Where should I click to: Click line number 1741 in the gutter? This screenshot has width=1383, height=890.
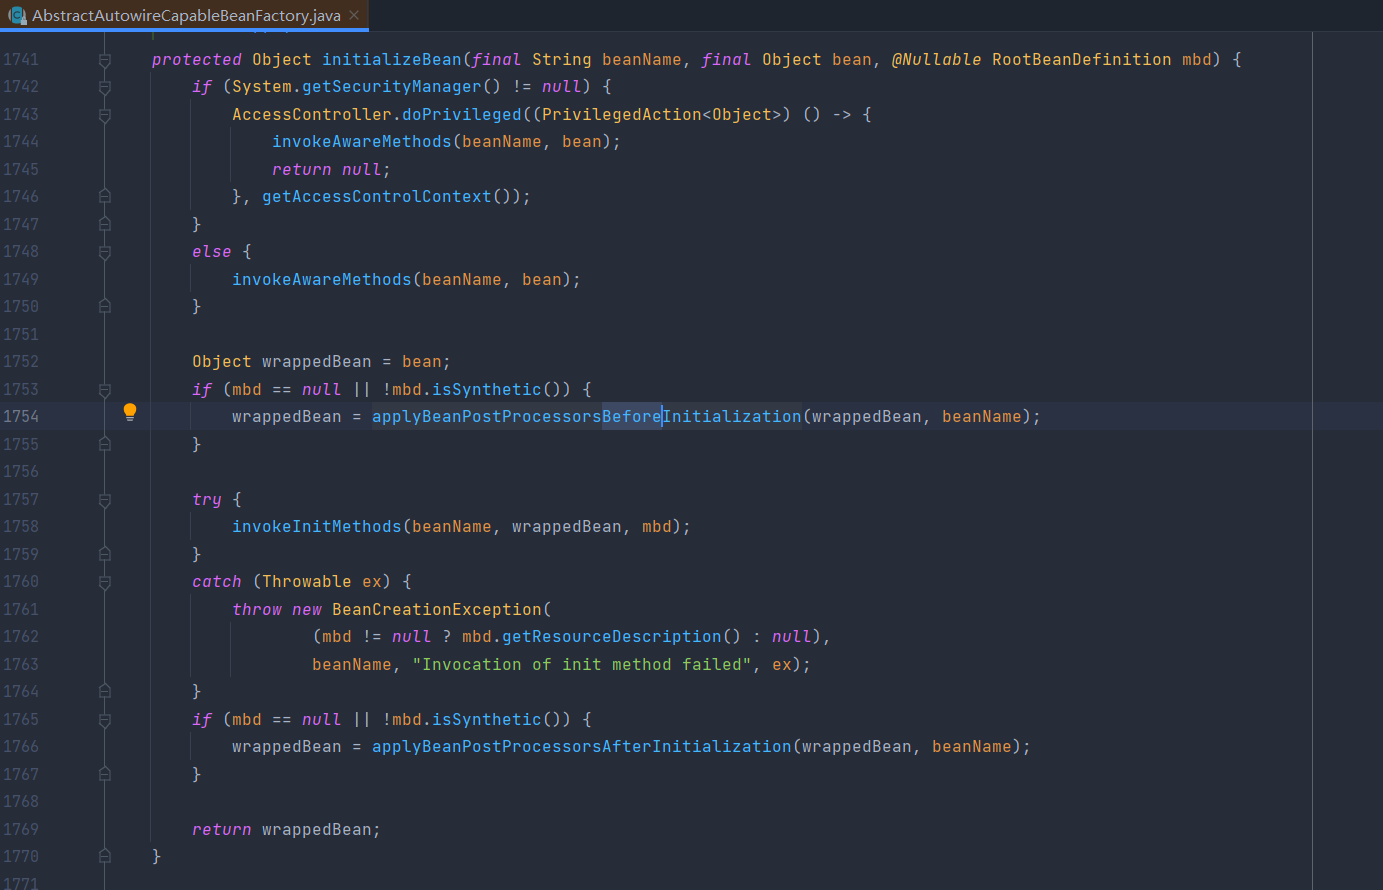21,60
